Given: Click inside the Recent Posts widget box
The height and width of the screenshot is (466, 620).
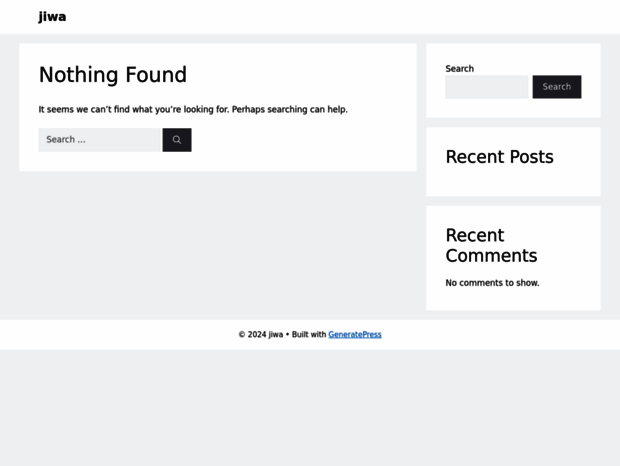Looking at the screenshot, I should [513, 180].
